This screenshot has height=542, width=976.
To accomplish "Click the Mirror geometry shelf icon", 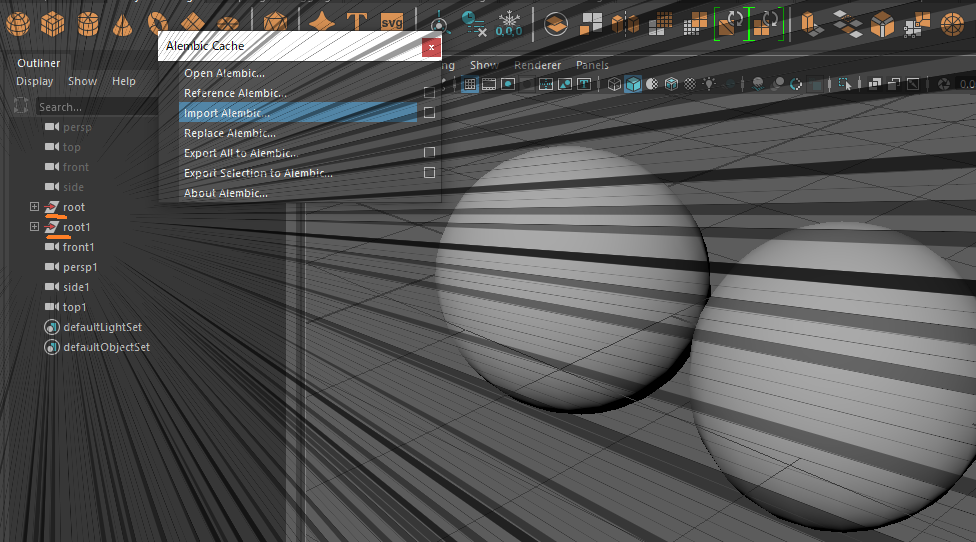I will (626, 24).
